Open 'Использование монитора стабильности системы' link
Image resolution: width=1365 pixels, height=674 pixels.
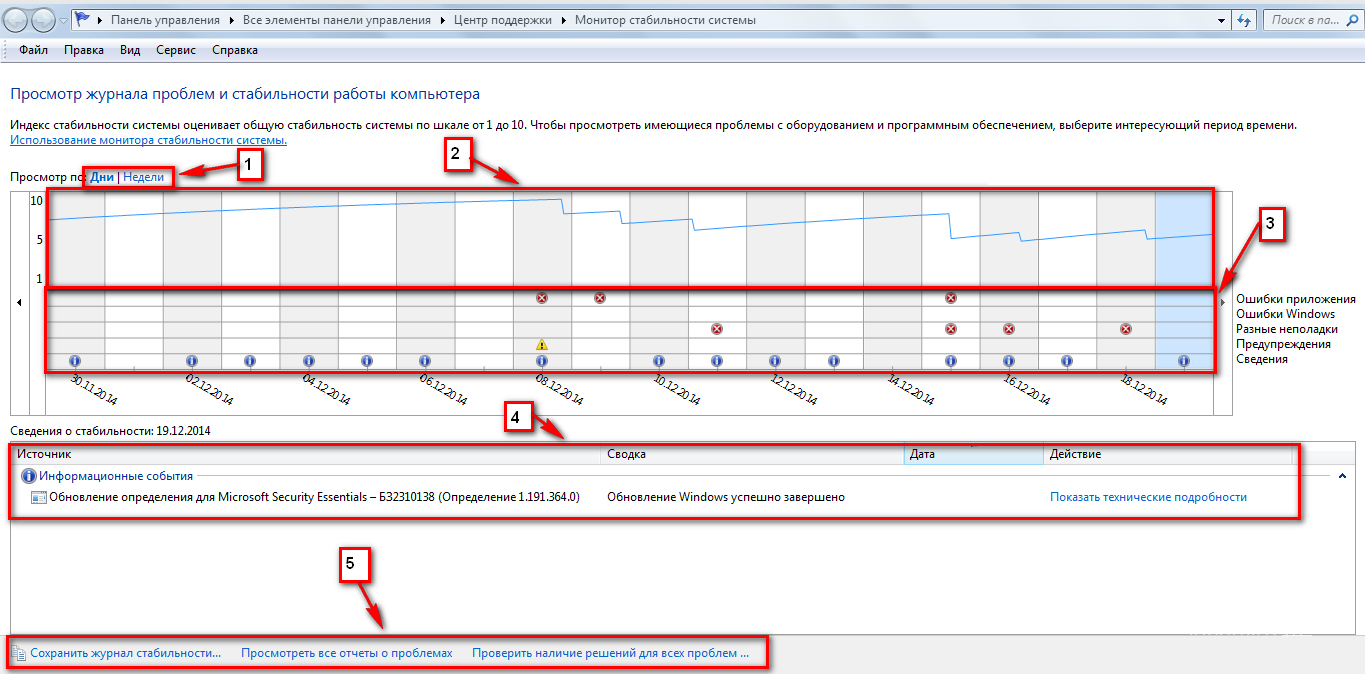pos(148,140)
